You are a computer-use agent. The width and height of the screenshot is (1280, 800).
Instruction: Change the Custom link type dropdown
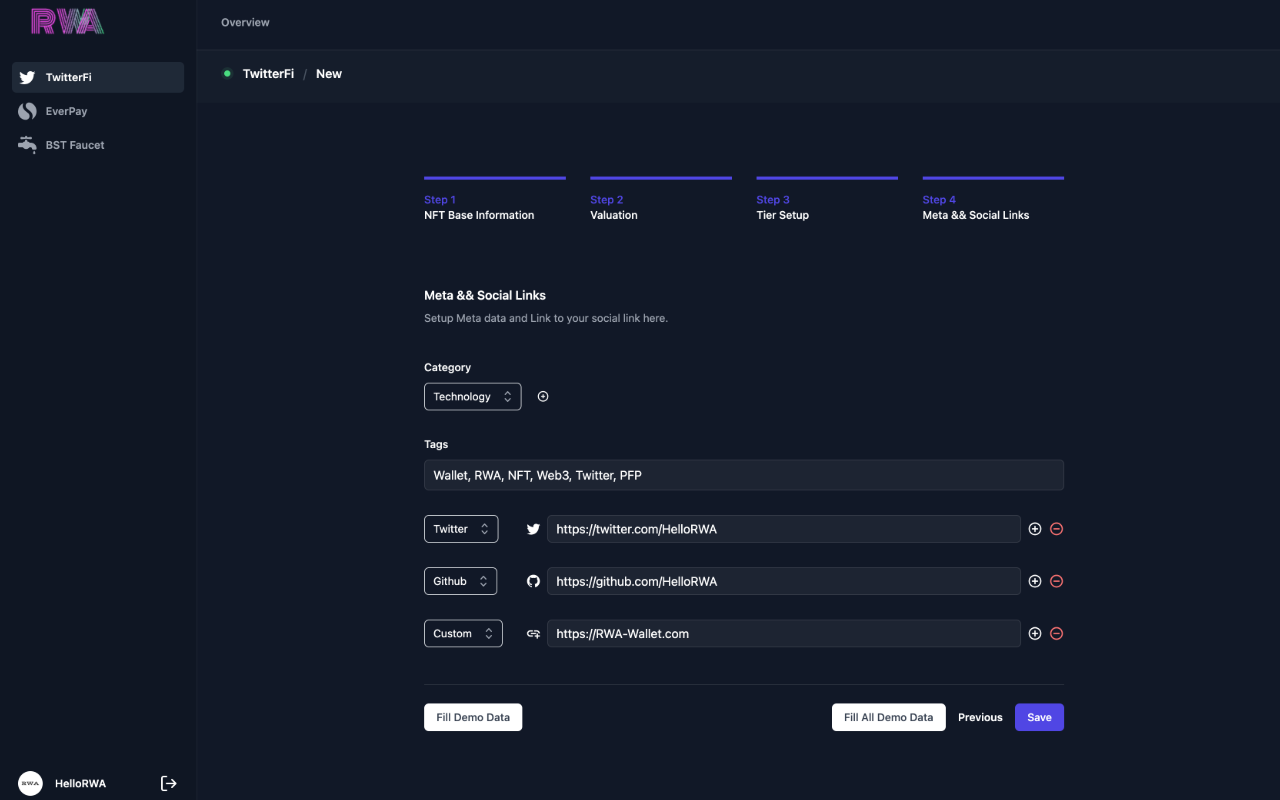[463, 633]
